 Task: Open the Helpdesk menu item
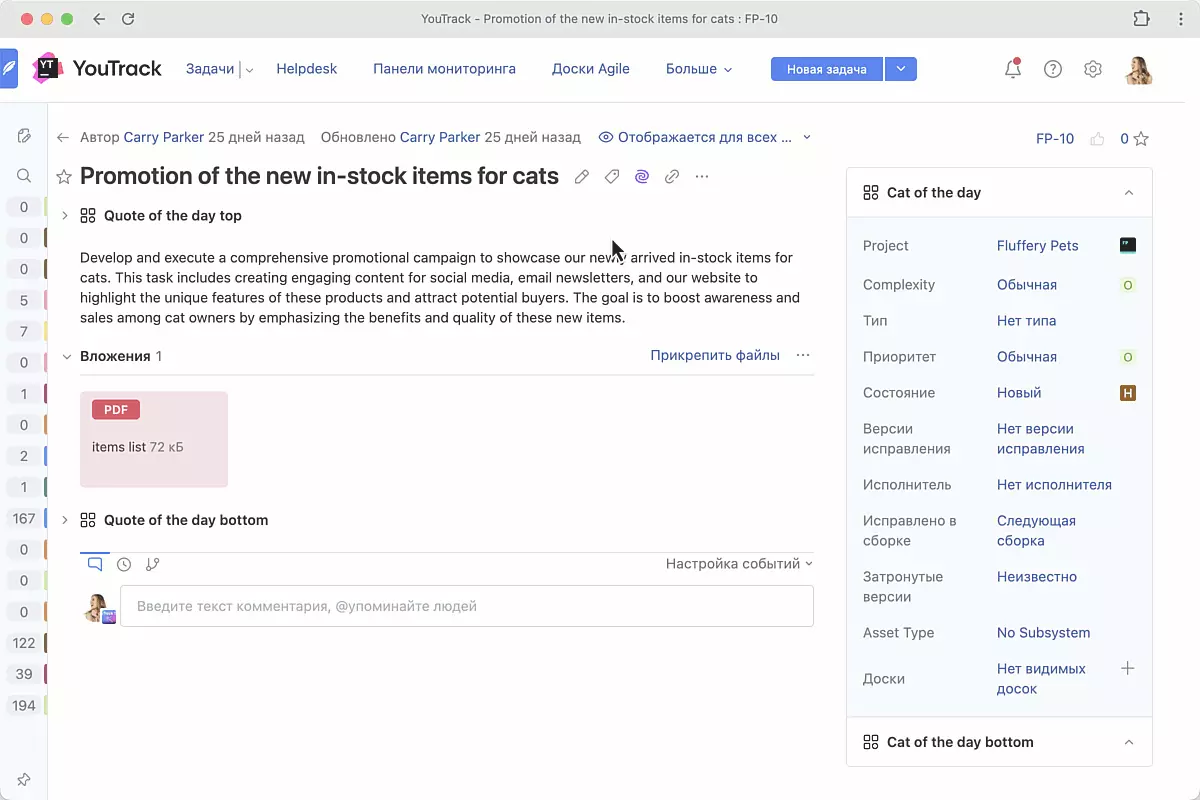point(306,69)
